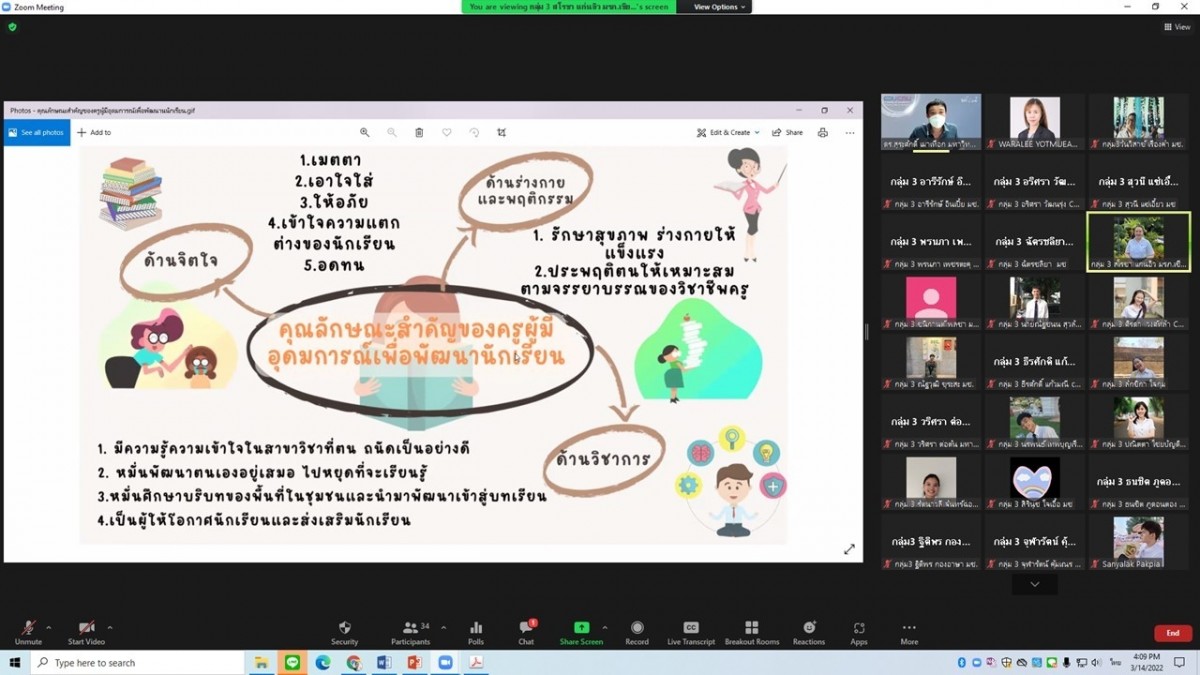Screen dimensions: 1200x675
Task: Open the Reactions emoji menu
Action: pyautogui.click(x=809, y=631)
